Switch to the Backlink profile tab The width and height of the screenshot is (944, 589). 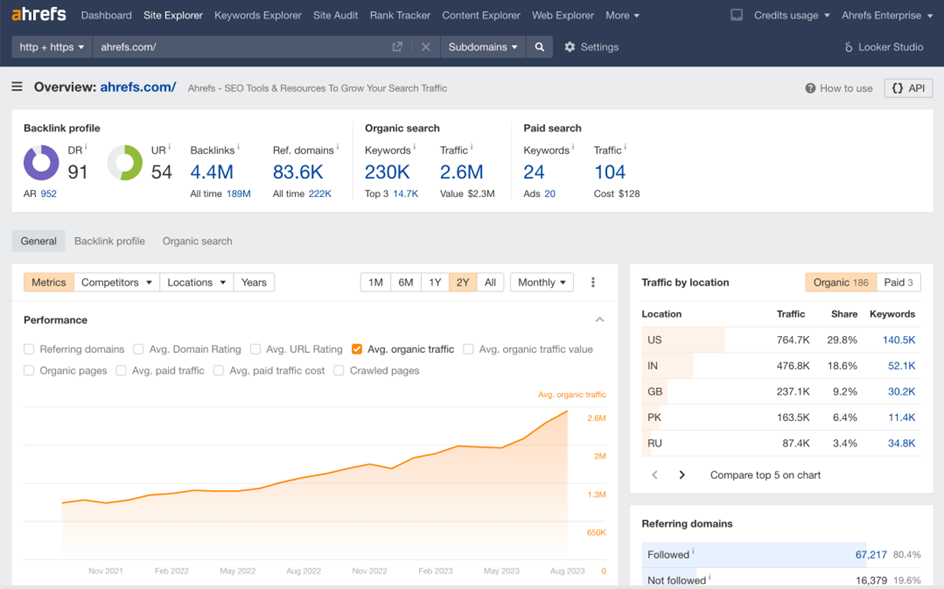[110, 241]
